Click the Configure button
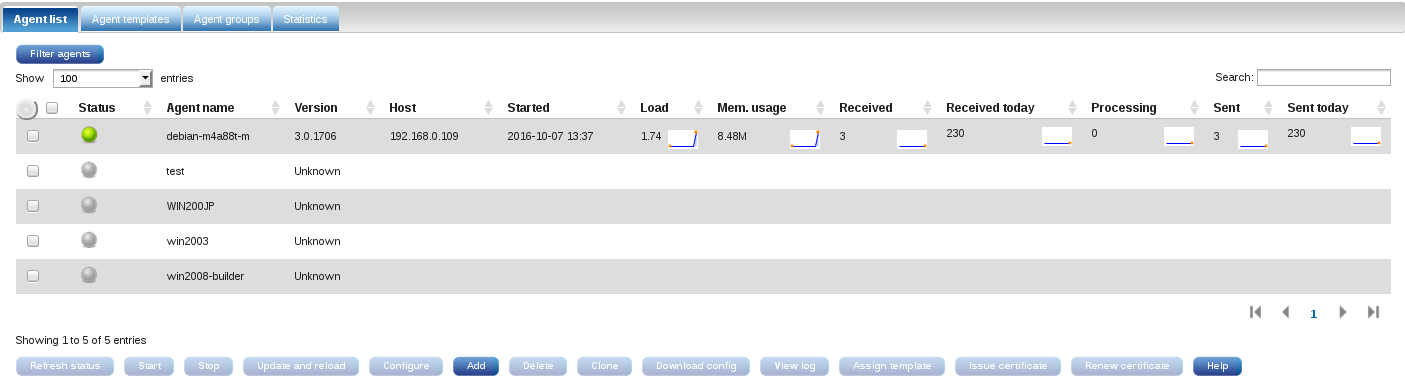This screenshot has height=384, width=1405. click(x=407, y=366)
